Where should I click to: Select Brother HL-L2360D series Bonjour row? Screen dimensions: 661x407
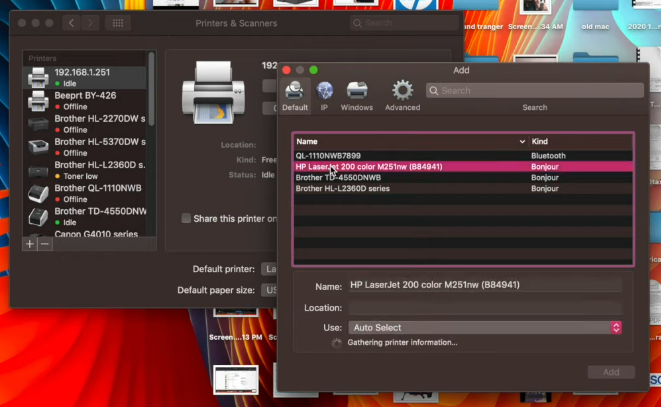tap(463, 189)
